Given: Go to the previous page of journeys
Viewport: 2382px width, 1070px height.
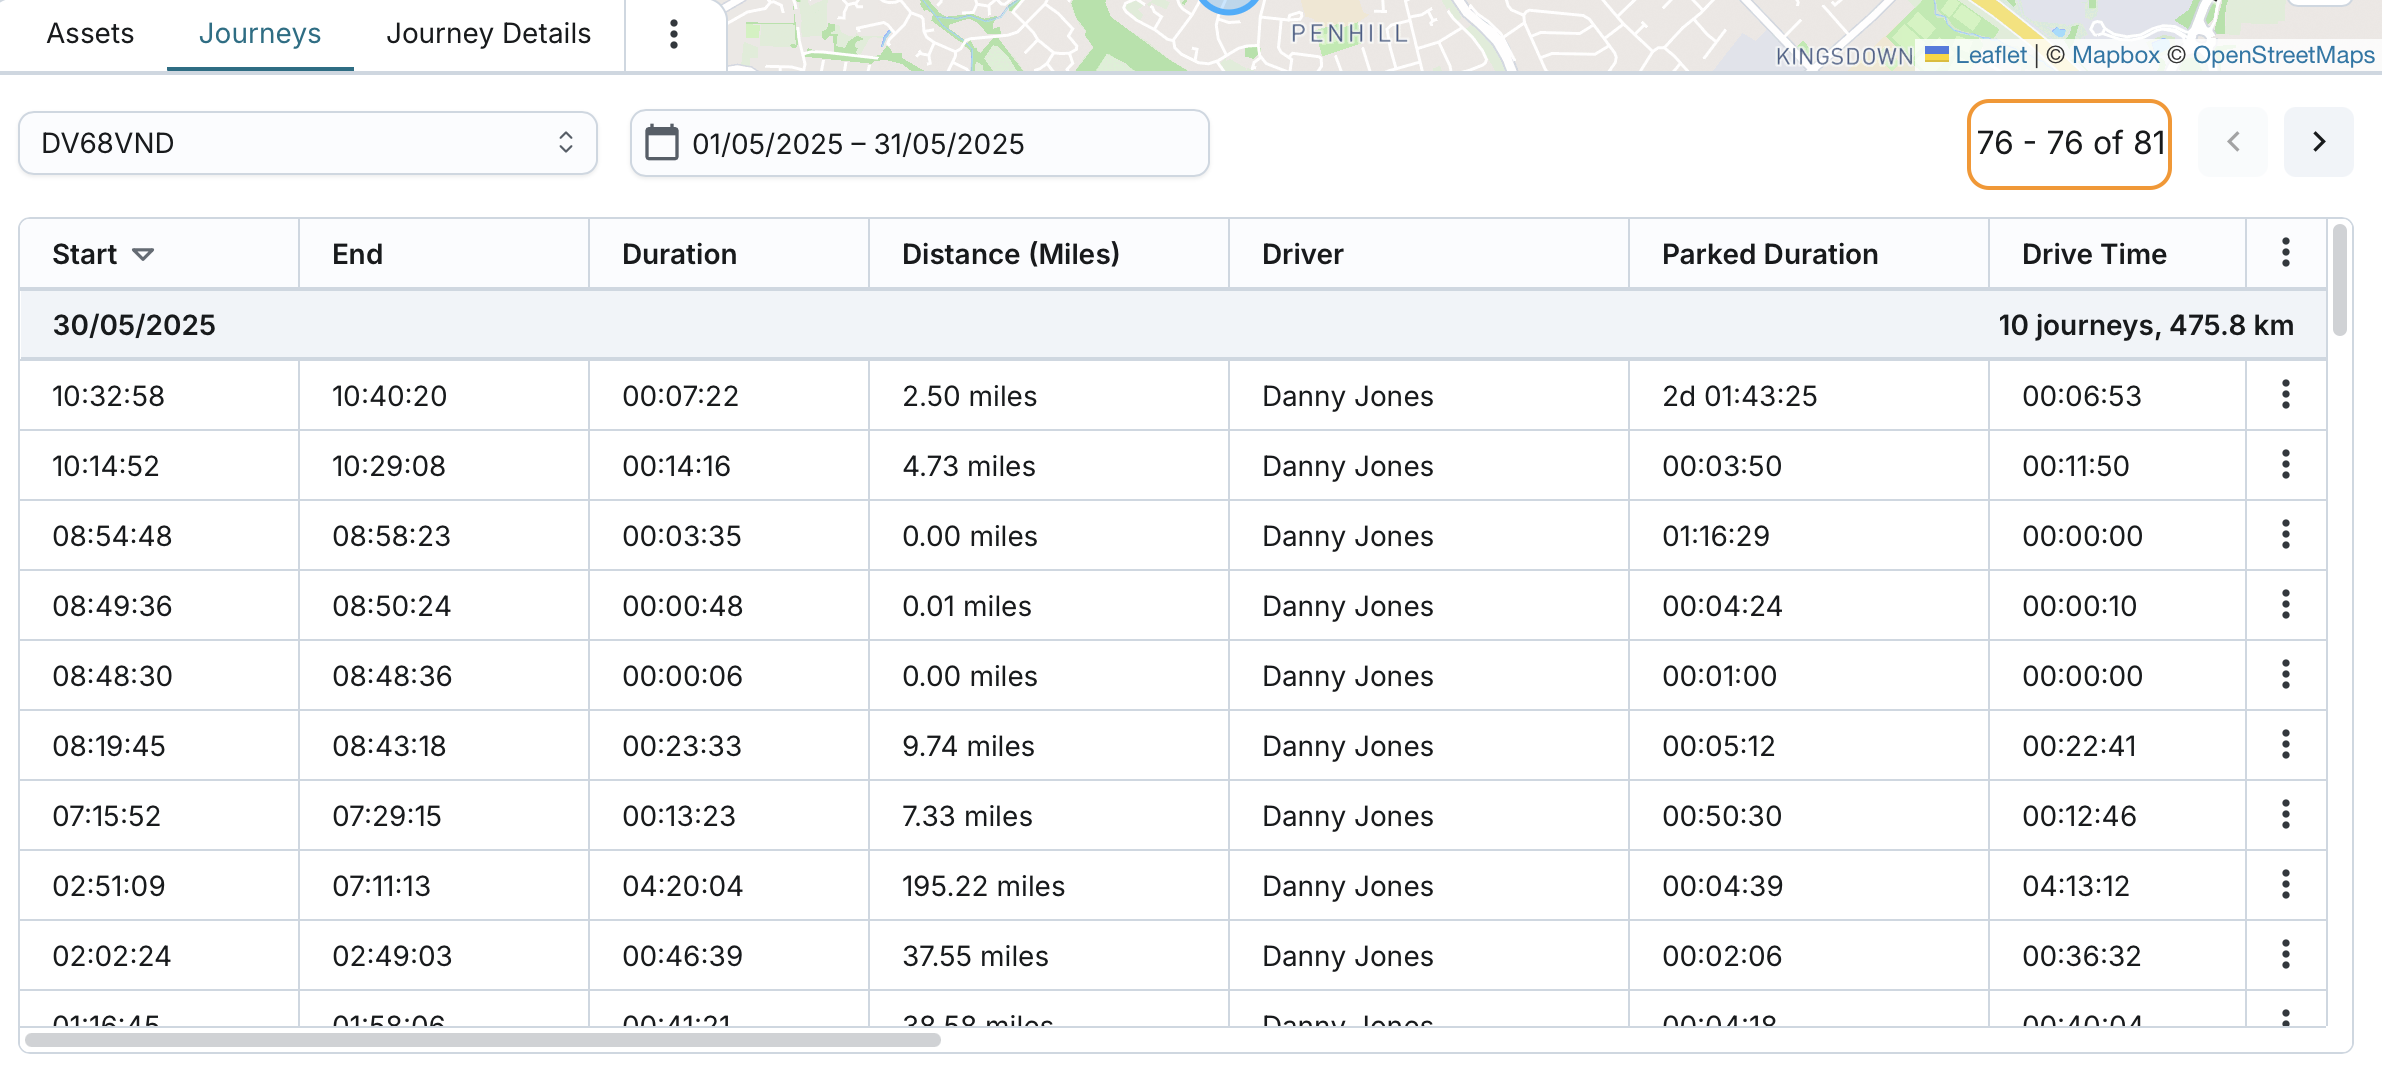Looking at the screenshot, I should (x=2233, y=143).
